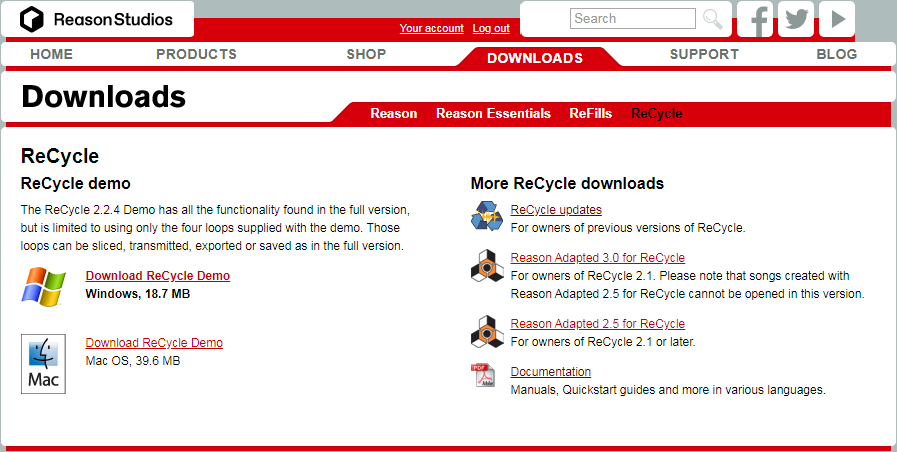Click 'Manuals, Quickstart guides and more' text
The width and height of the screenshot is (897, 452).
click(x=668, y=390)
